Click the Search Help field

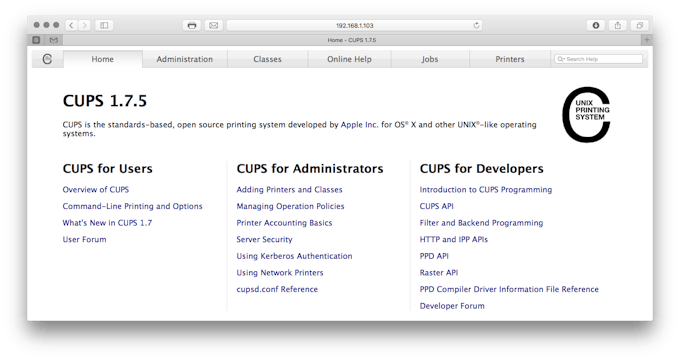tap(598, 59)
